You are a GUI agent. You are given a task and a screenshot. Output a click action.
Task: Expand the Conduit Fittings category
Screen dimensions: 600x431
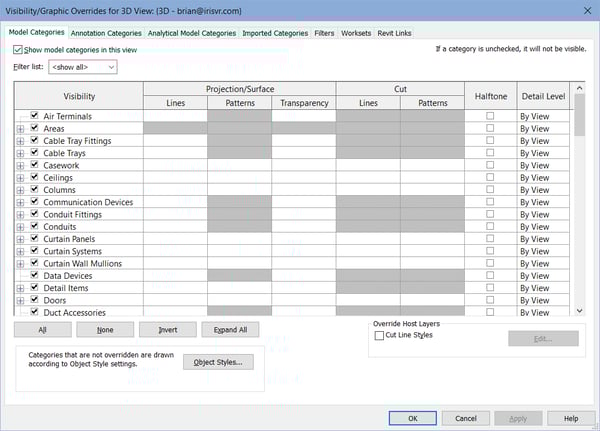[21, 215]
